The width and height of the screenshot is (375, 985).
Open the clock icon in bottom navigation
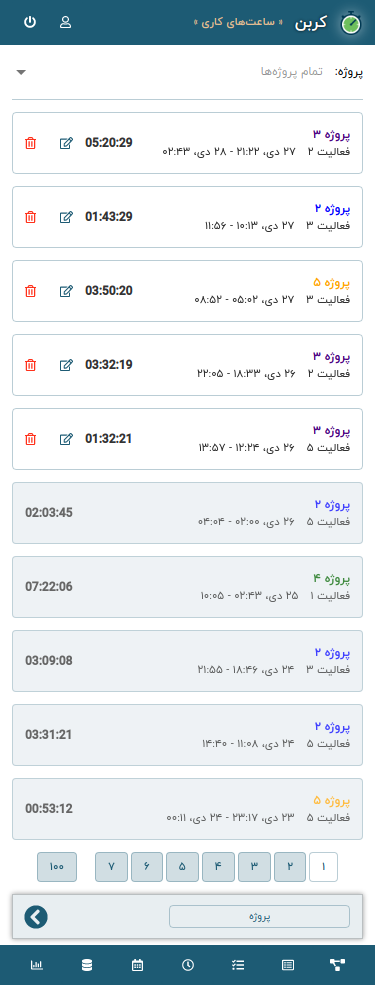(x=187, y=965)
